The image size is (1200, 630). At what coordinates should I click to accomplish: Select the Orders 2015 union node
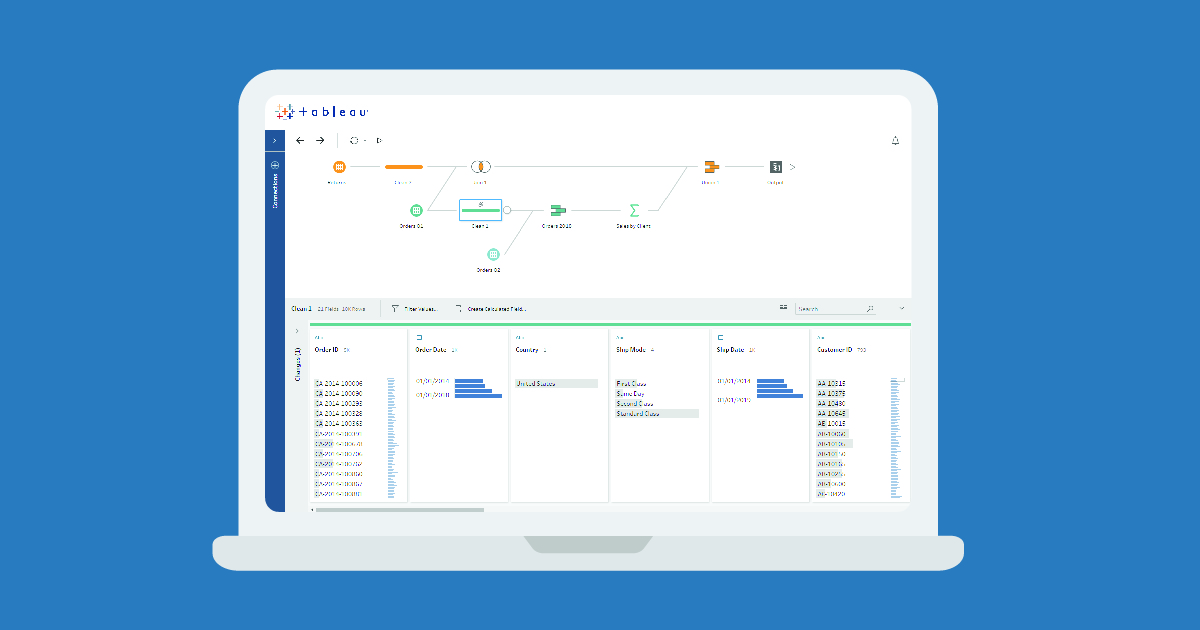pos(558,210)
